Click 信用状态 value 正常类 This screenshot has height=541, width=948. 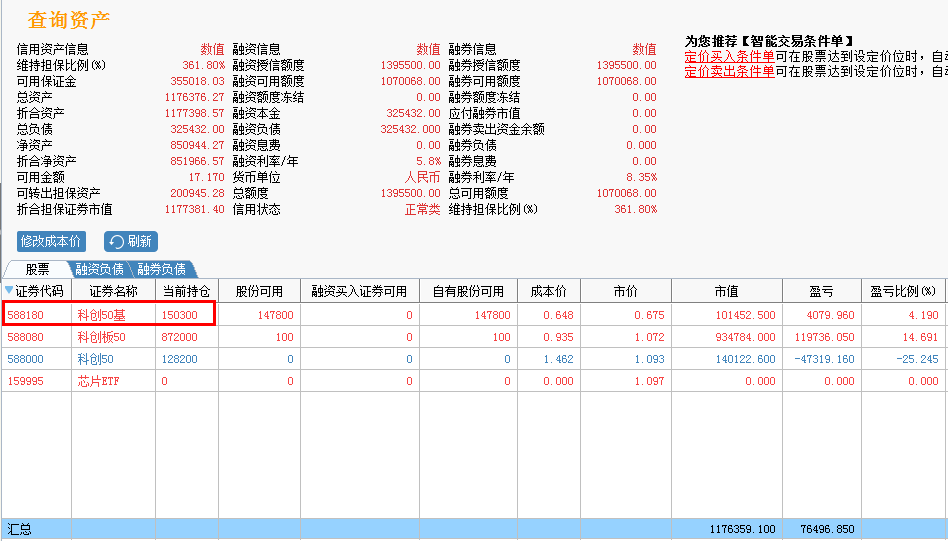(x=422, y=210)
